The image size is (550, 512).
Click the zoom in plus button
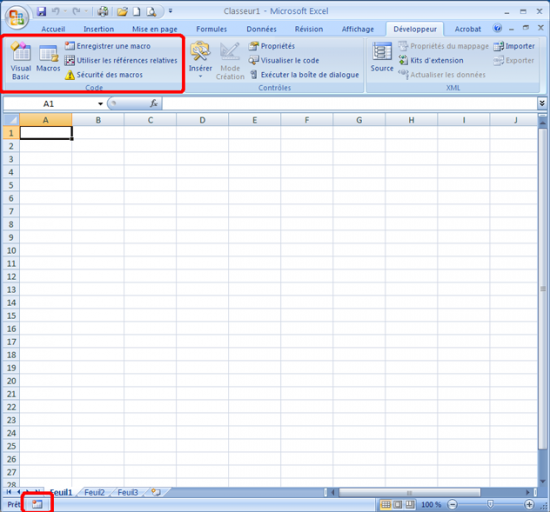(529, 505)
